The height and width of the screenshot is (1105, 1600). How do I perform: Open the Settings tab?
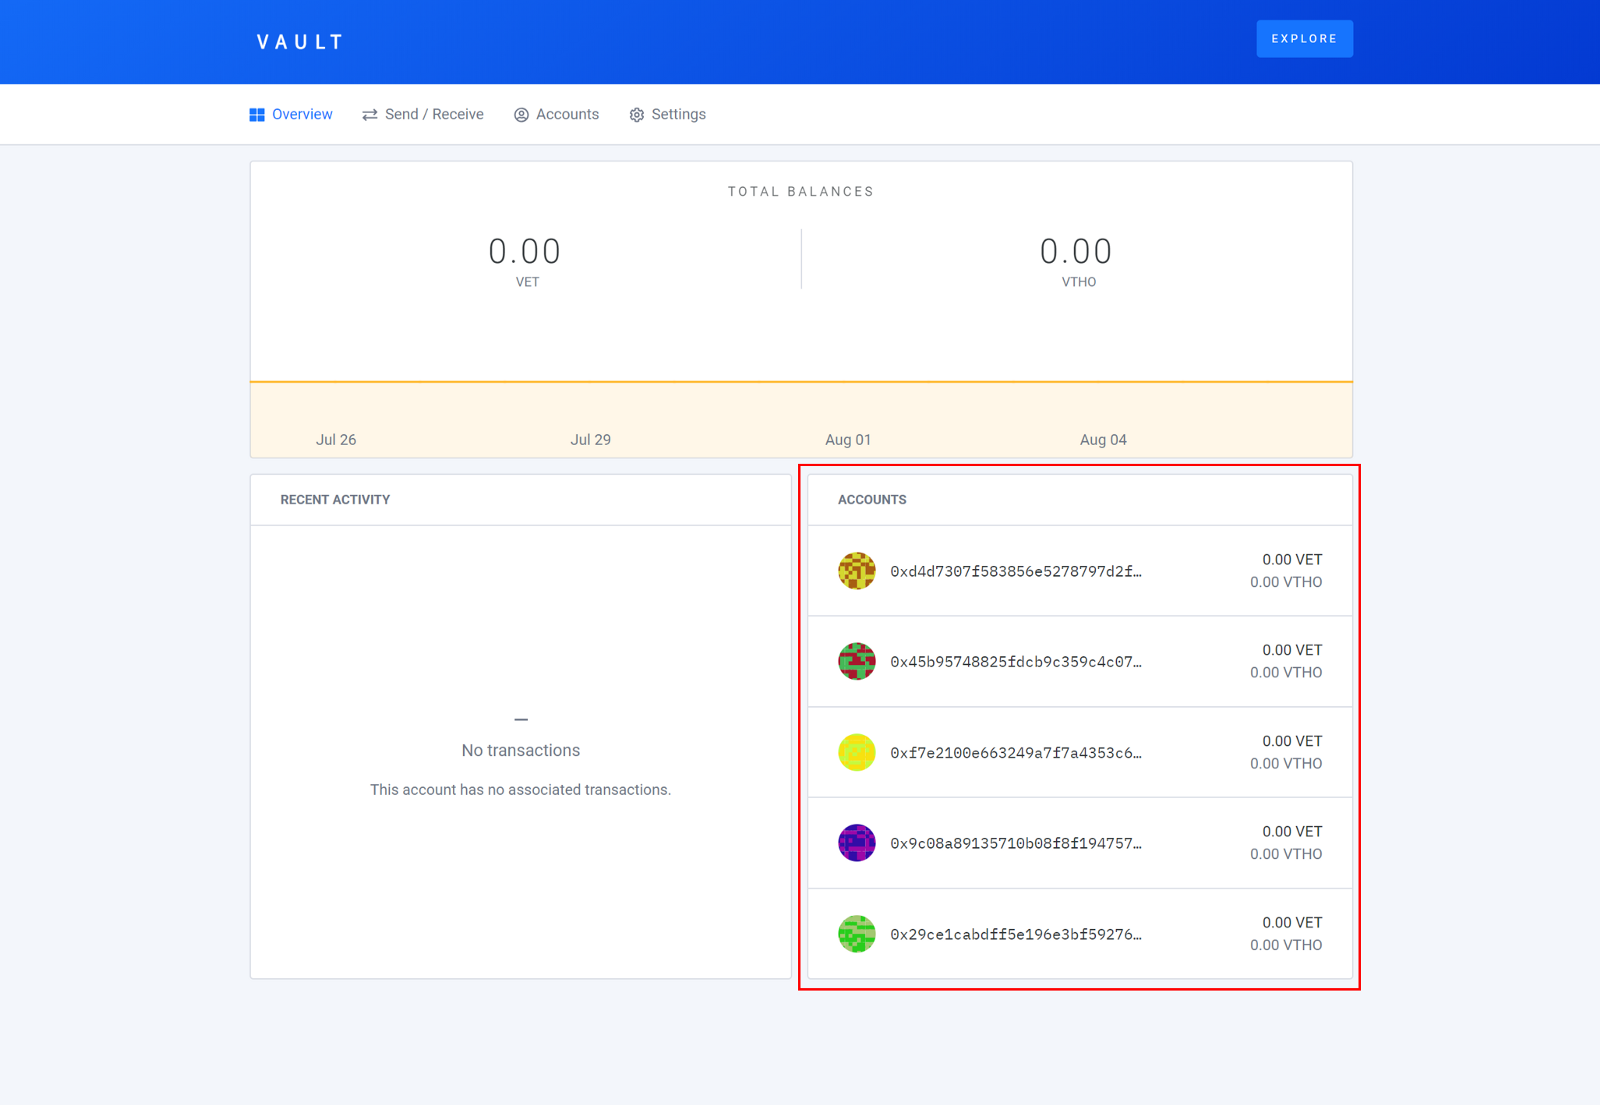coord(678,114)
